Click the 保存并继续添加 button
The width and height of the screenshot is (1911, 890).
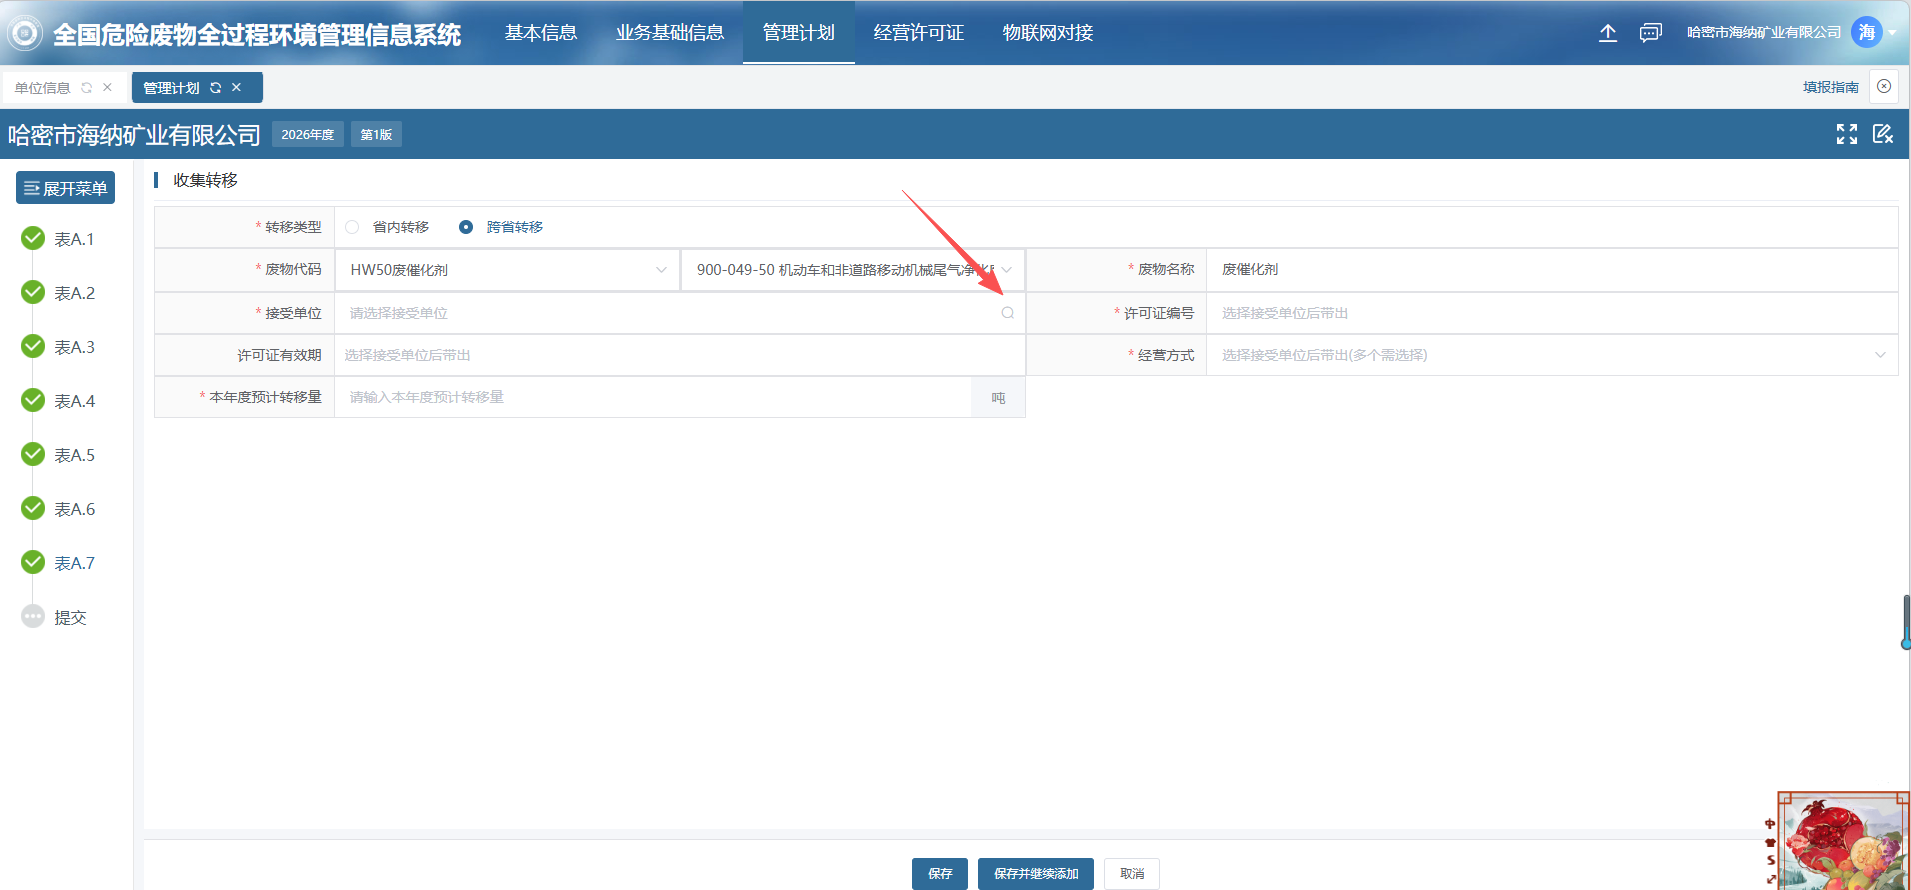[x=1035, y=873]
